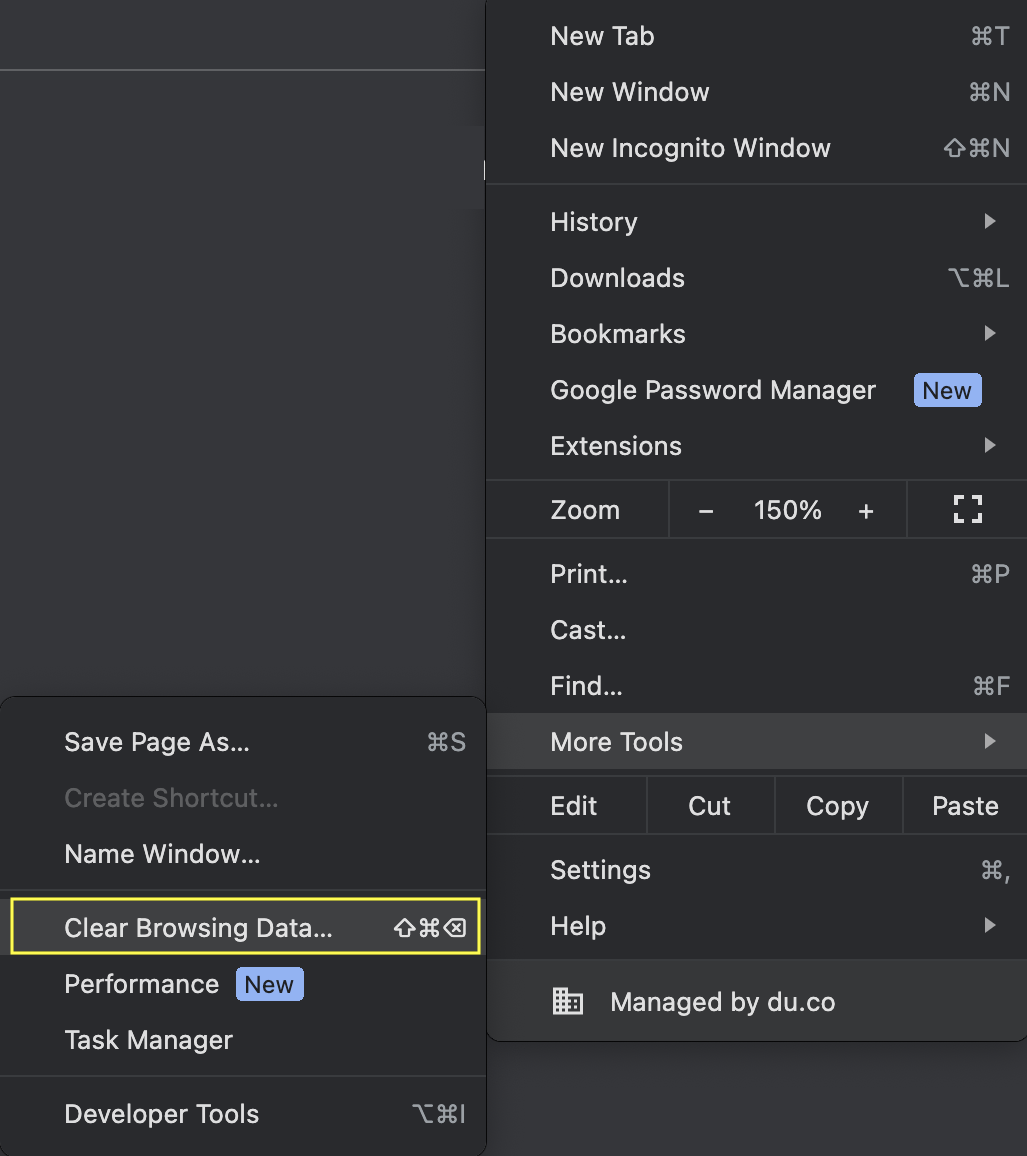This screenshot has width=1027, height=1156.
Task: Click the zoom out minus button
Action: (x=706, y=510)
